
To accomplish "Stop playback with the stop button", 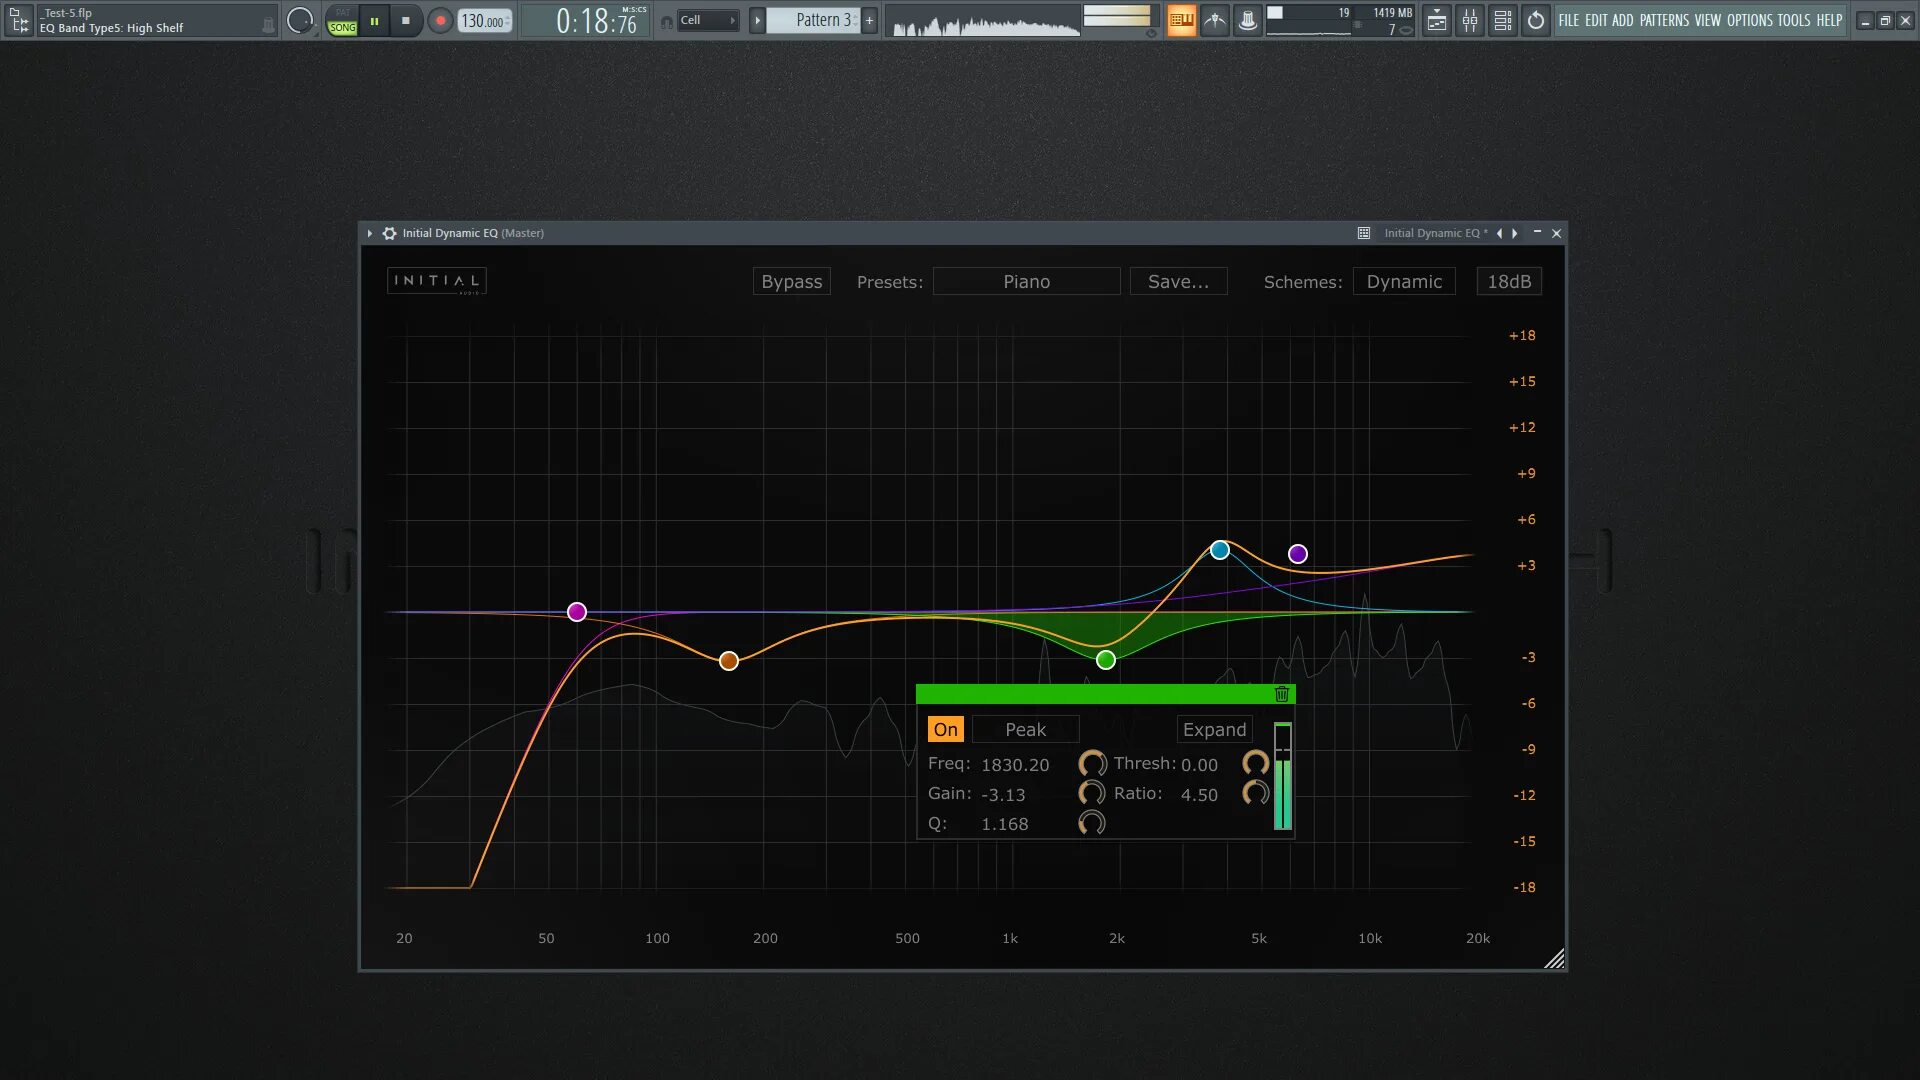I will pyautogui.click(x=405, y=20).
